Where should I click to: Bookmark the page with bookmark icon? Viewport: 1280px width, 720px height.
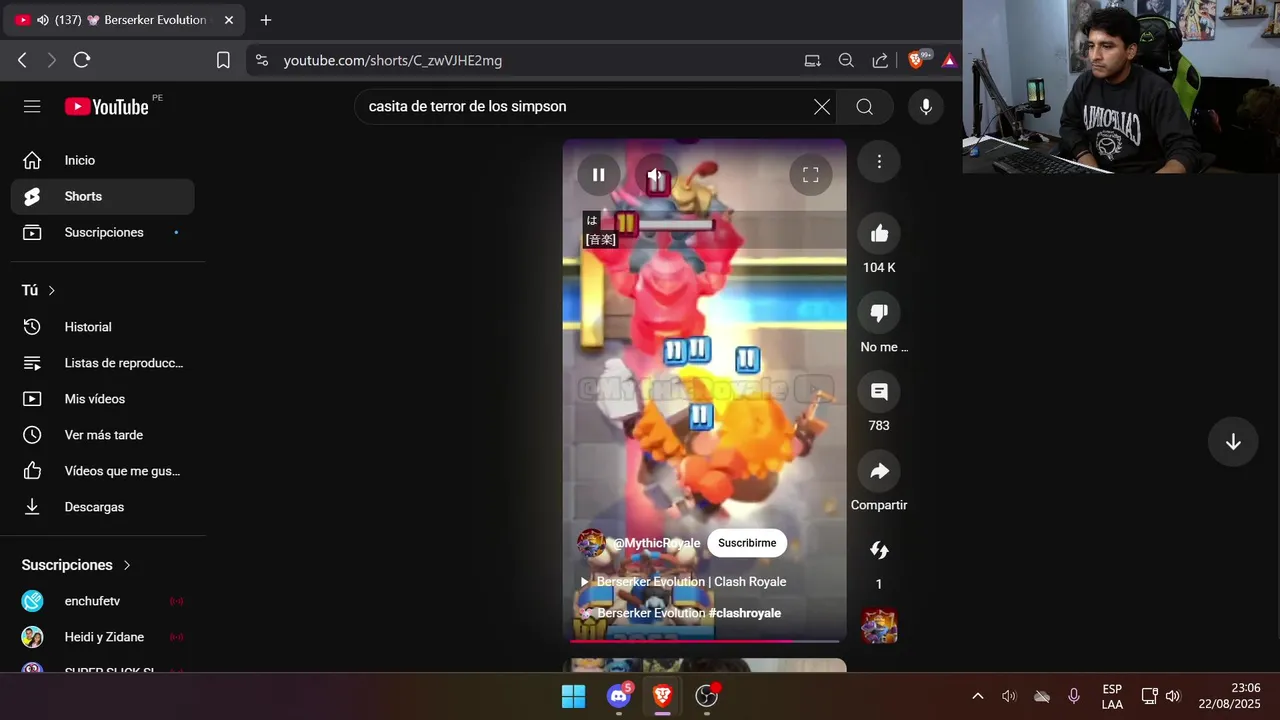[x=223, y=60]
